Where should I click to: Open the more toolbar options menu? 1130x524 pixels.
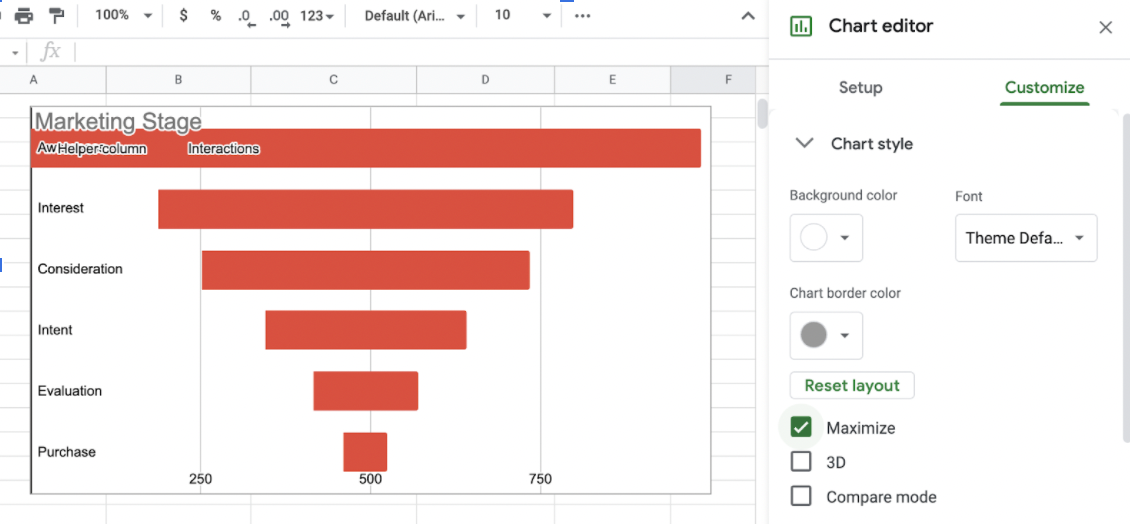582,16
